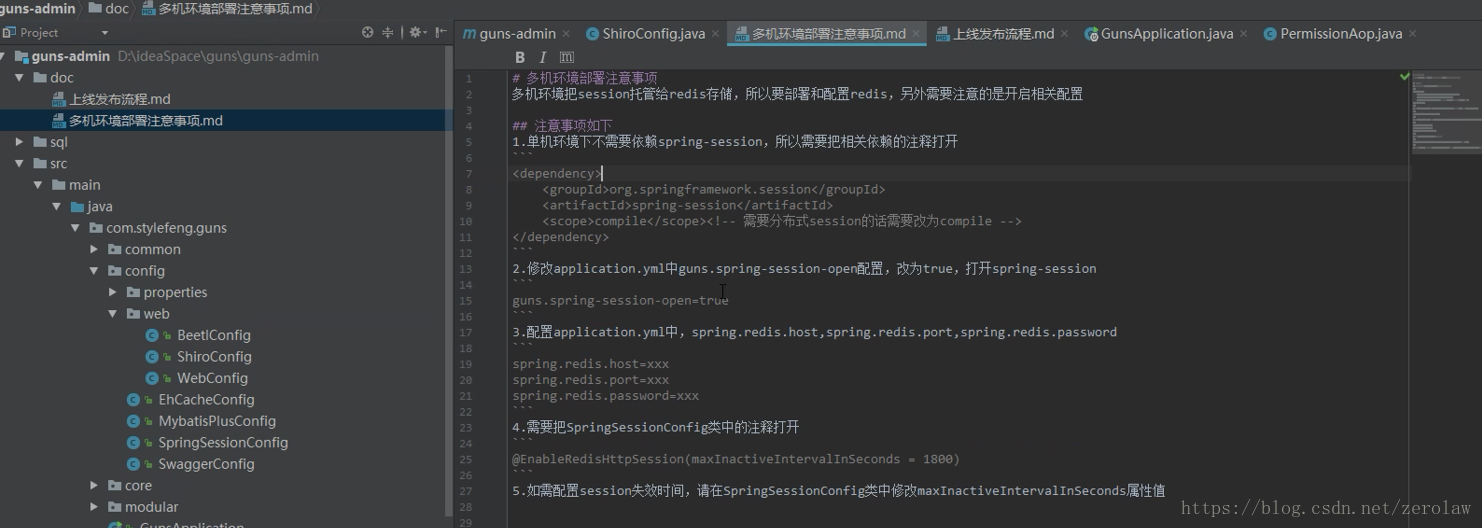Screen dimensions: 1482x528
Task: Hide the Project tool window with the arrow icon
Action: pos(441,33)
